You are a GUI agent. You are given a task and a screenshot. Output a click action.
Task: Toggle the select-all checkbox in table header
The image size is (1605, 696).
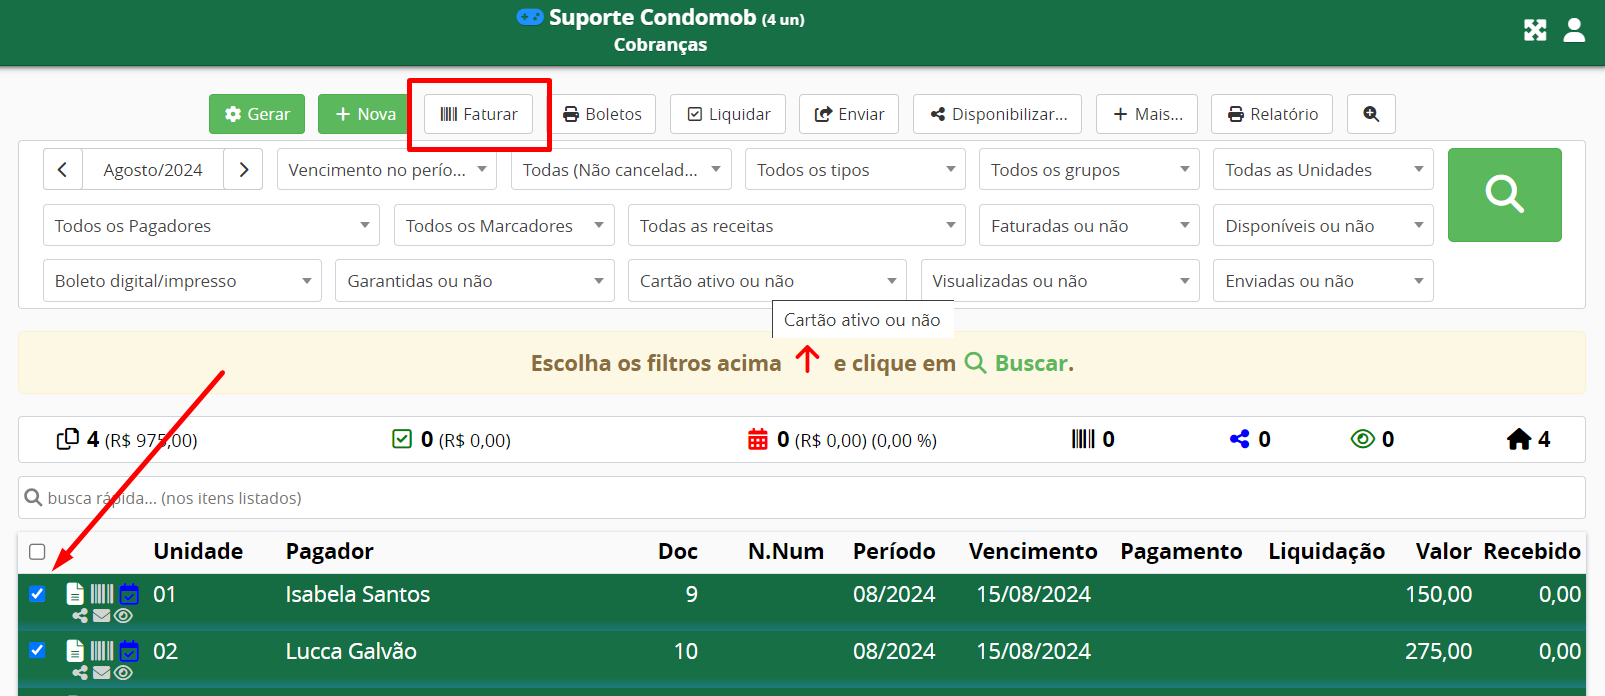[38, 552]
